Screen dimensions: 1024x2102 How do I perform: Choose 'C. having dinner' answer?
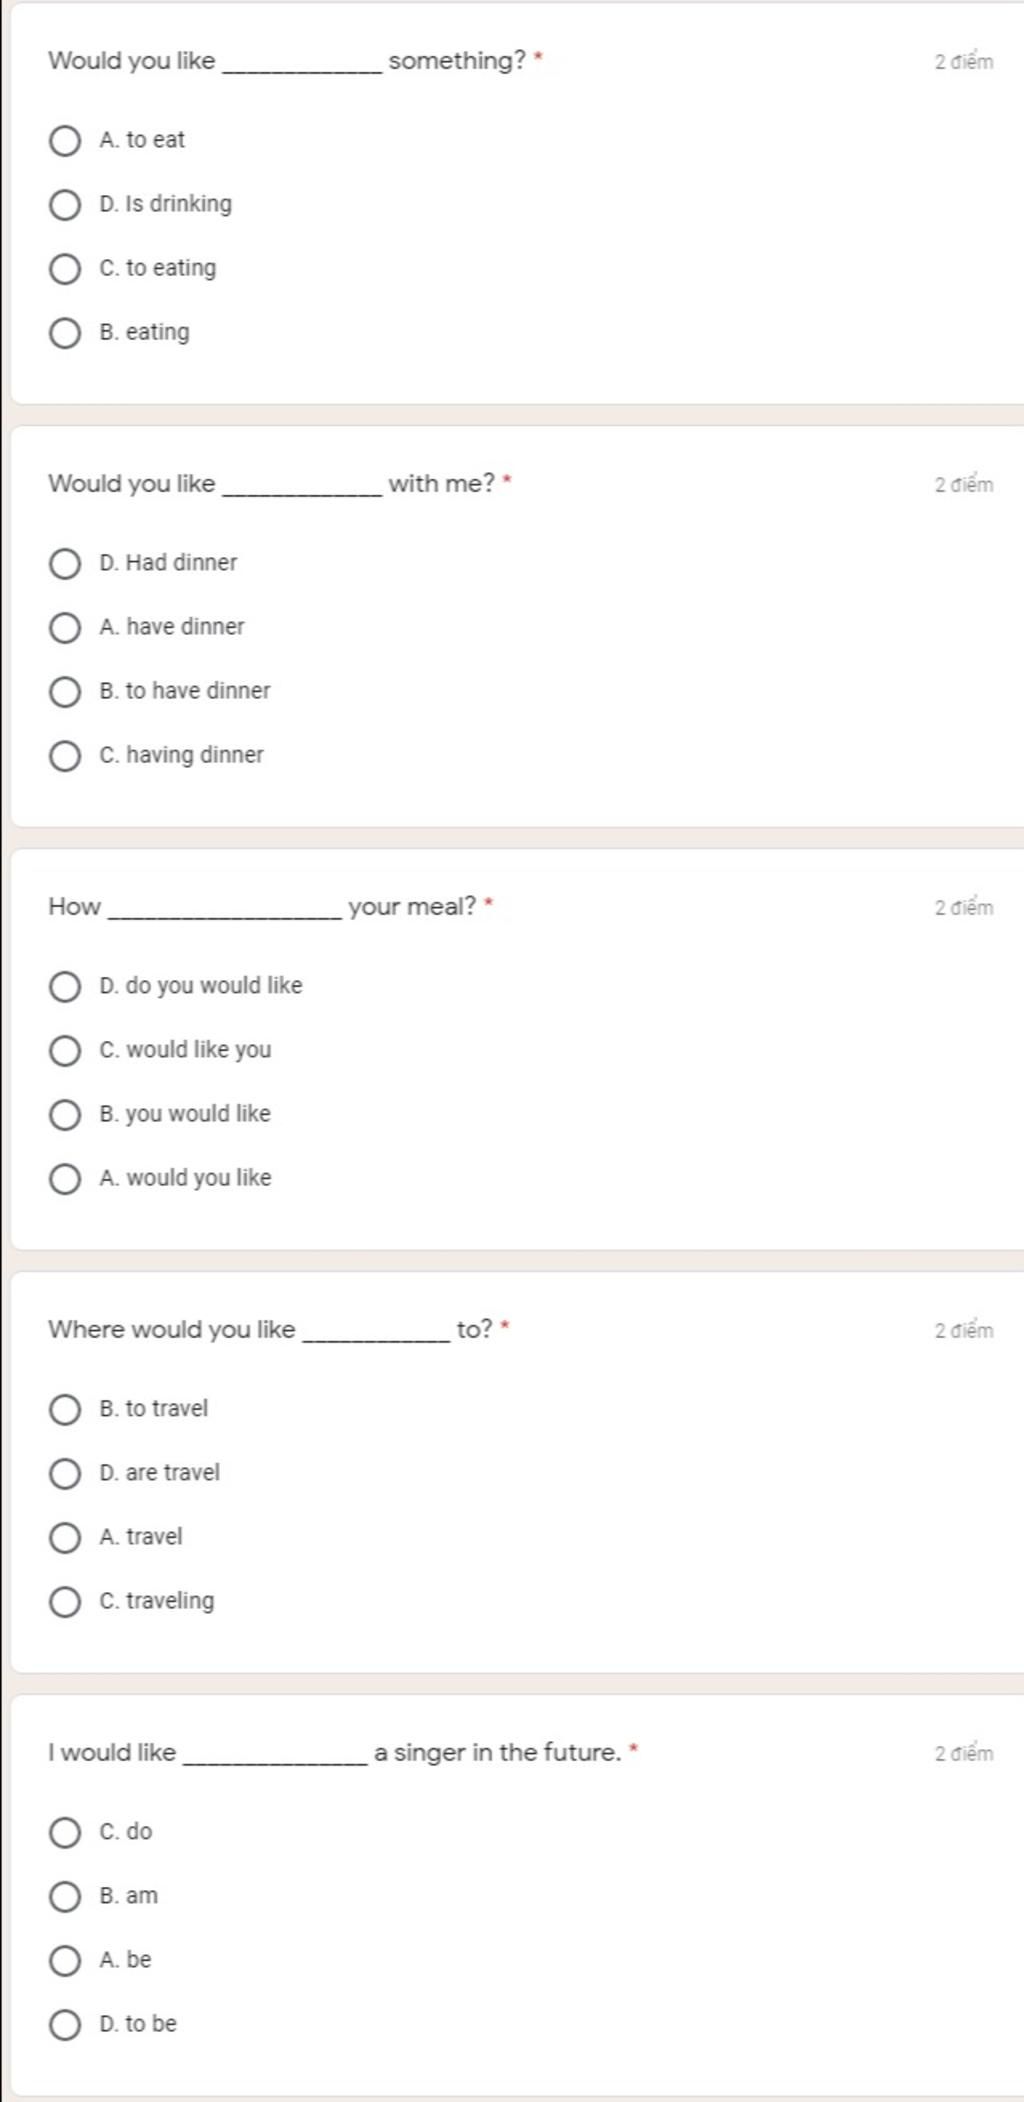(65, 756)
